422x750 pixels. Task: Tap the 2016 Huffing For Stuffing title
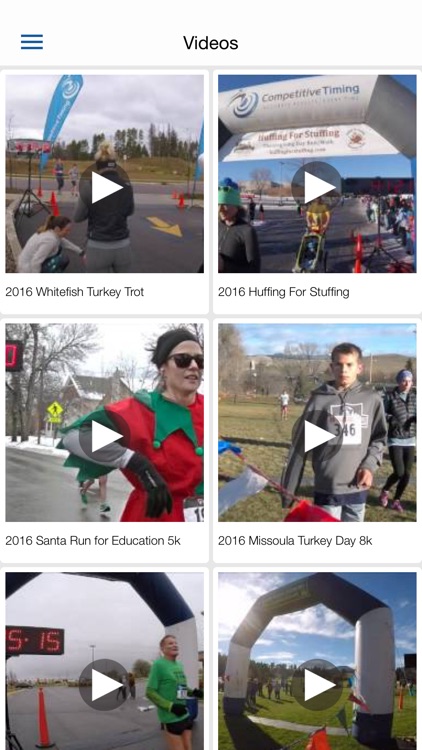point(284,292)
